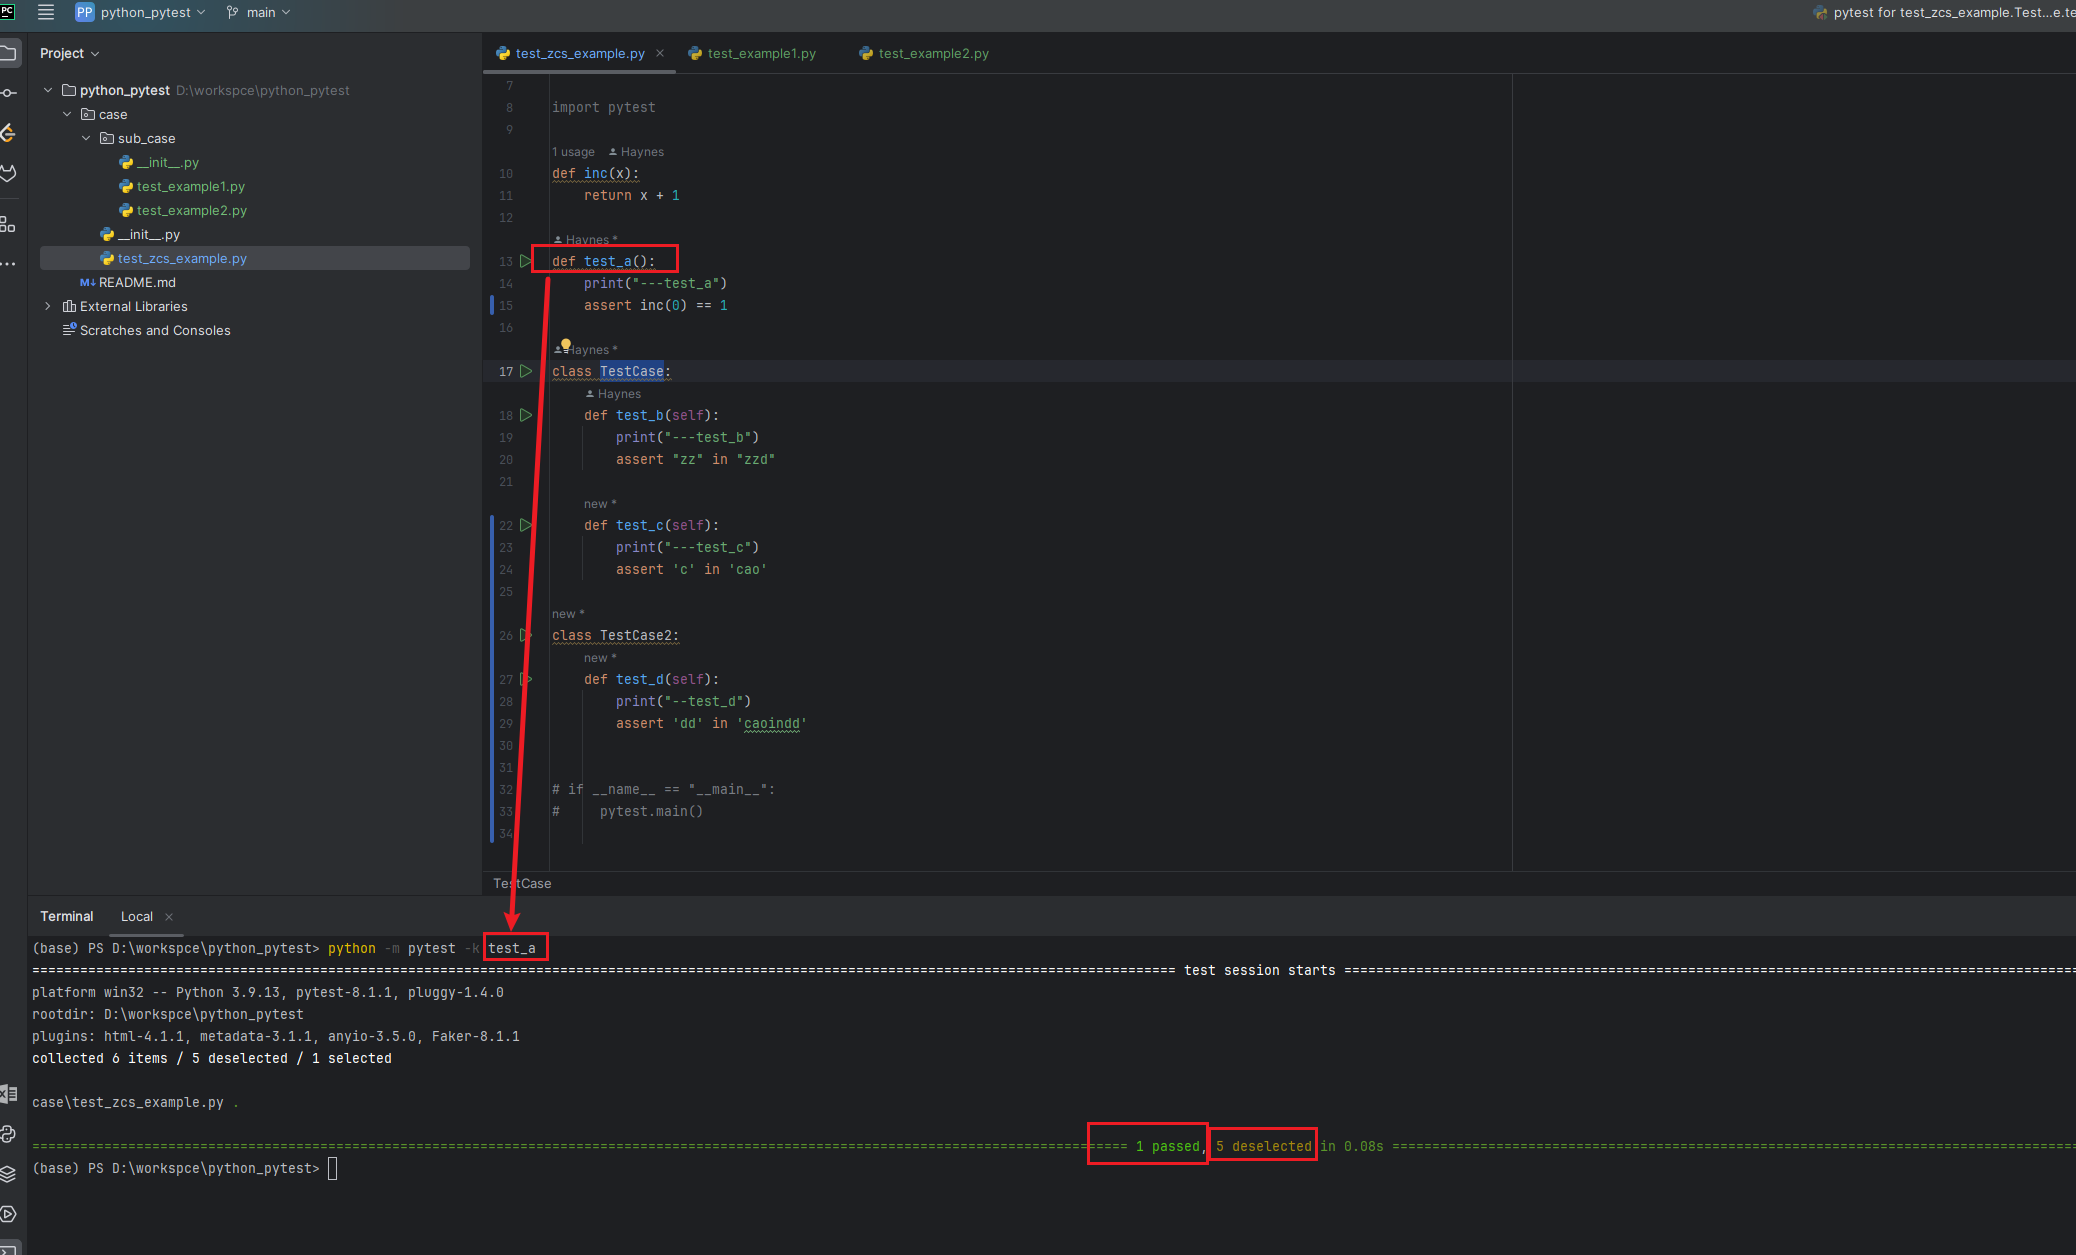Image resolution: width=2076 pixels, height=1255 pixels.
Task: Open the Python Console sidebar icon
Action: (8, 1134)
